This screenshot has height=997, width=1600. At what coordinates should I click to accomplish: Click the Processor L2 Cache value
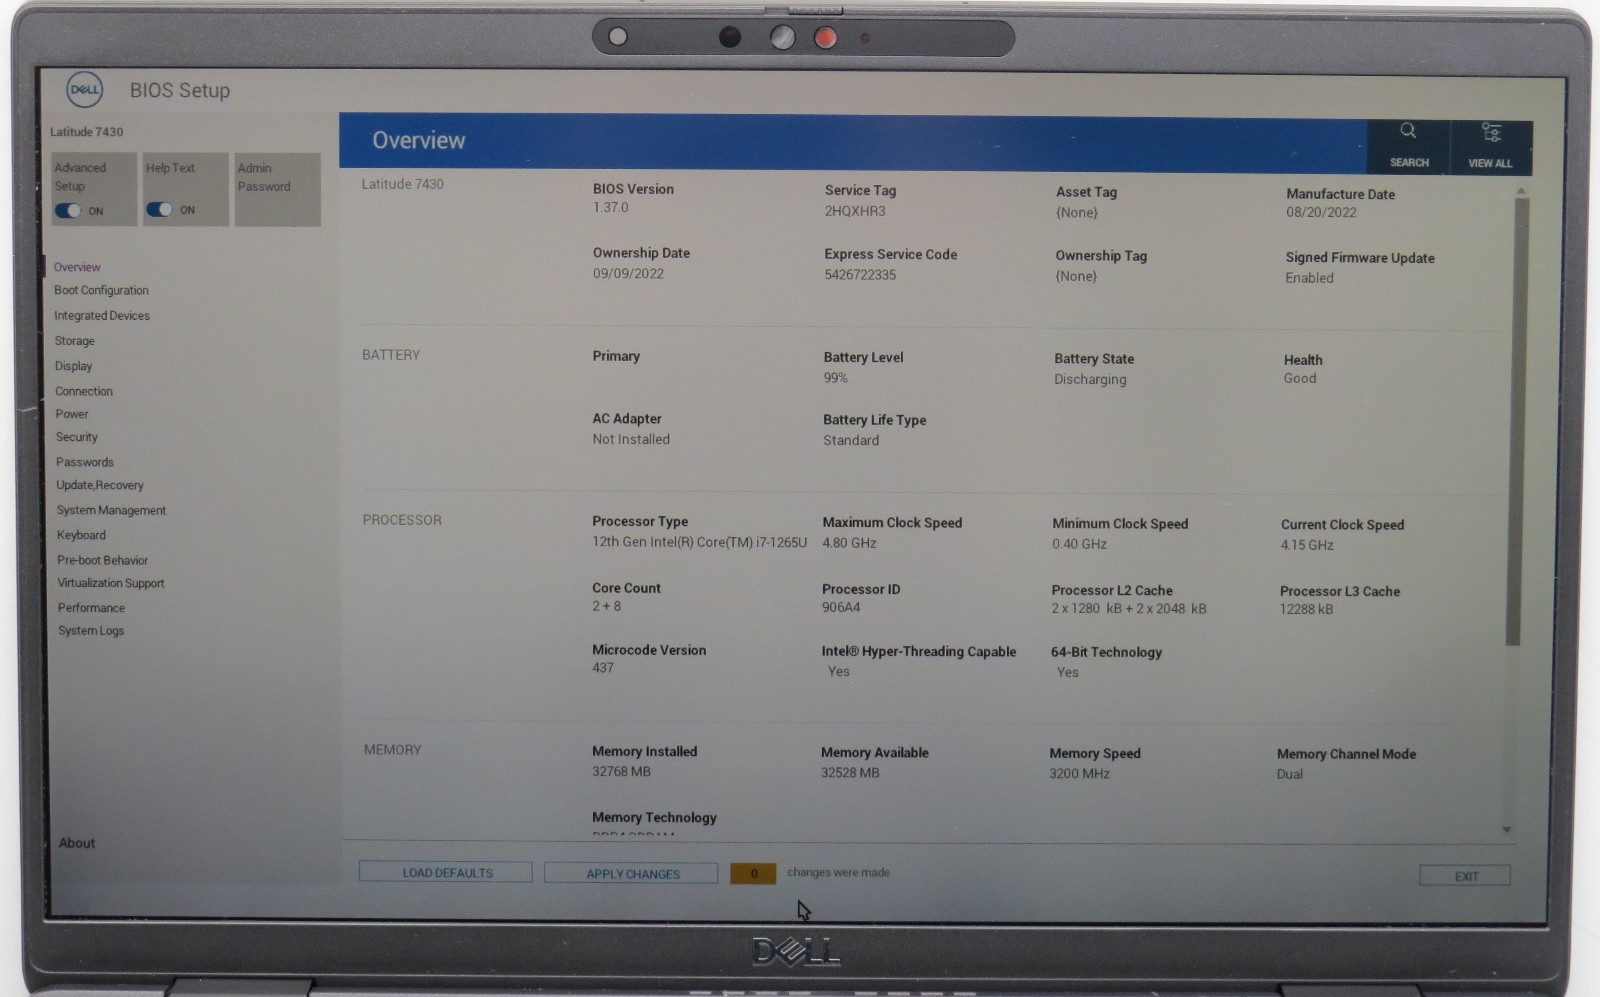coord(1129,608)
